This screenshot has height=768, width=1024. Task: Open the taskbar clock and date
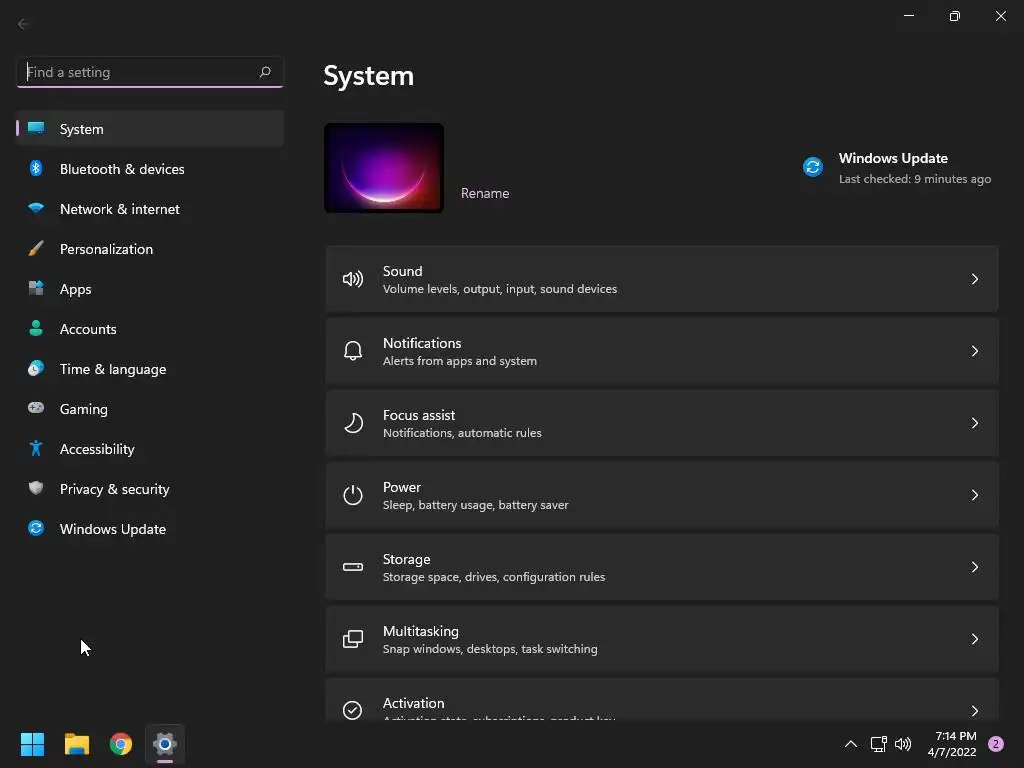952,744
